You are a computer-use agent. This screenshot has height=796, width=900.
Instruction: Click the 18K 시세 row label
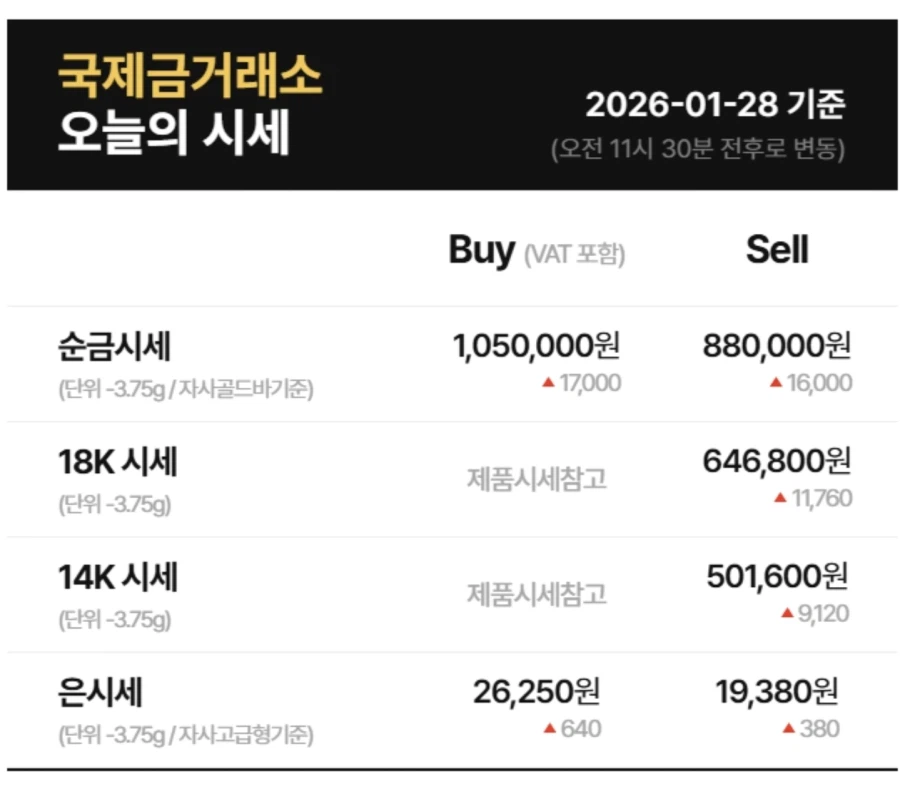point(118,462)
